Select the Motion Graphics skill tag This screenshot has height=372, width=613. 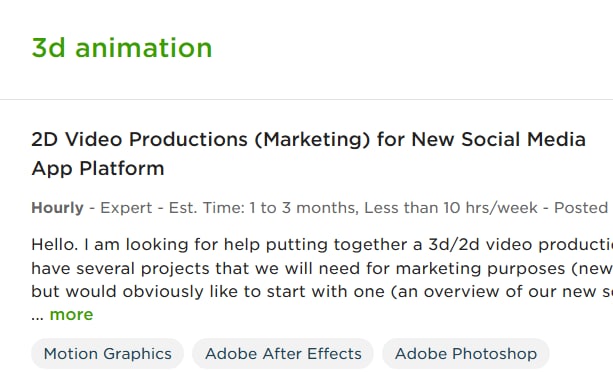(x=108, y=354)
